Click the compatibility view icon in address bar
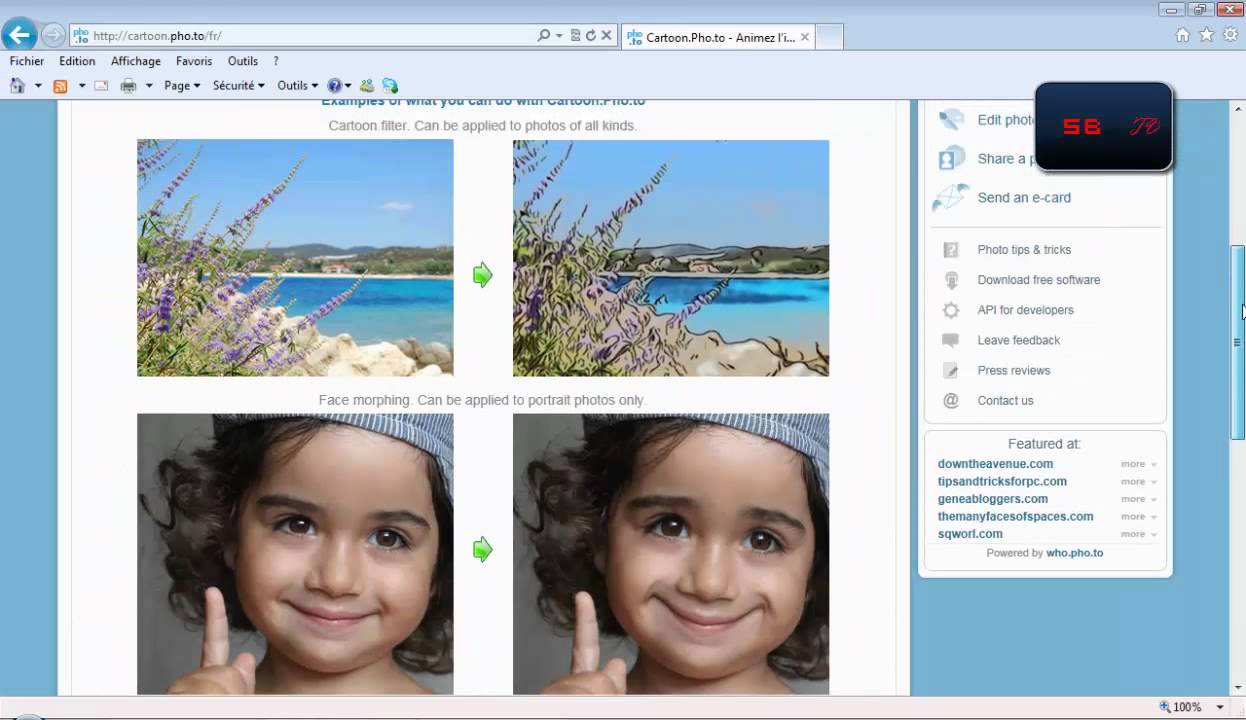Screen dimensions: 1246x720 click(x=575, y=35)
